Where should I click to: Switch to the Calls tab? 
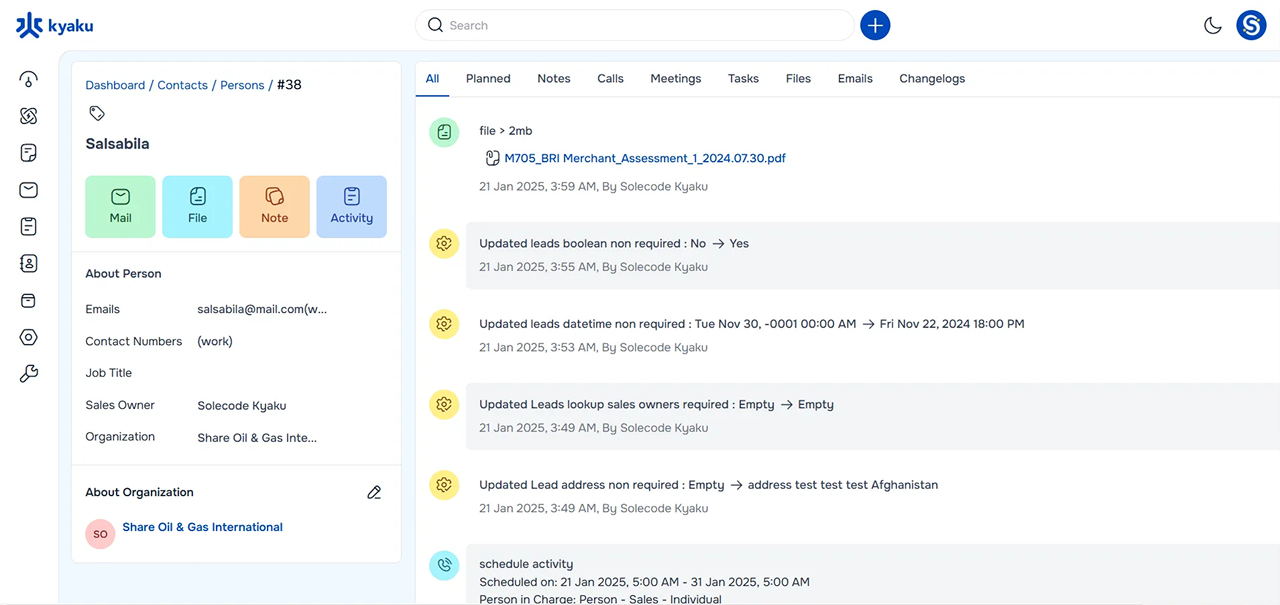click(x=610, y=78)
